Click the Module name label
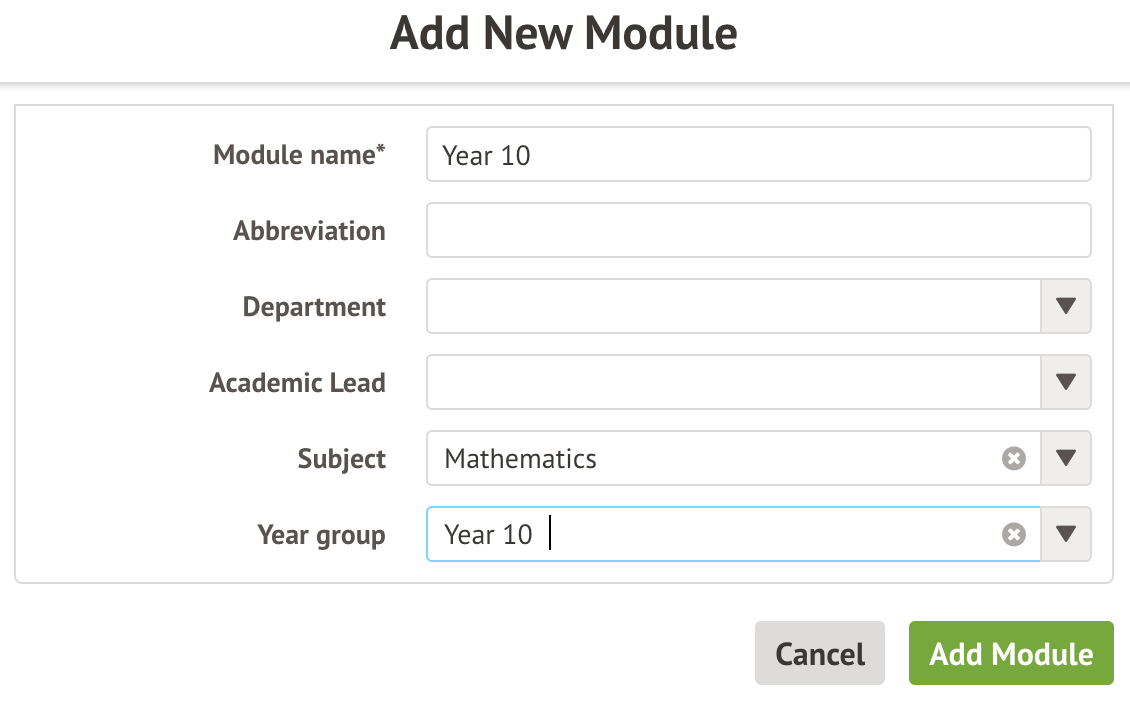 (297, 154)
